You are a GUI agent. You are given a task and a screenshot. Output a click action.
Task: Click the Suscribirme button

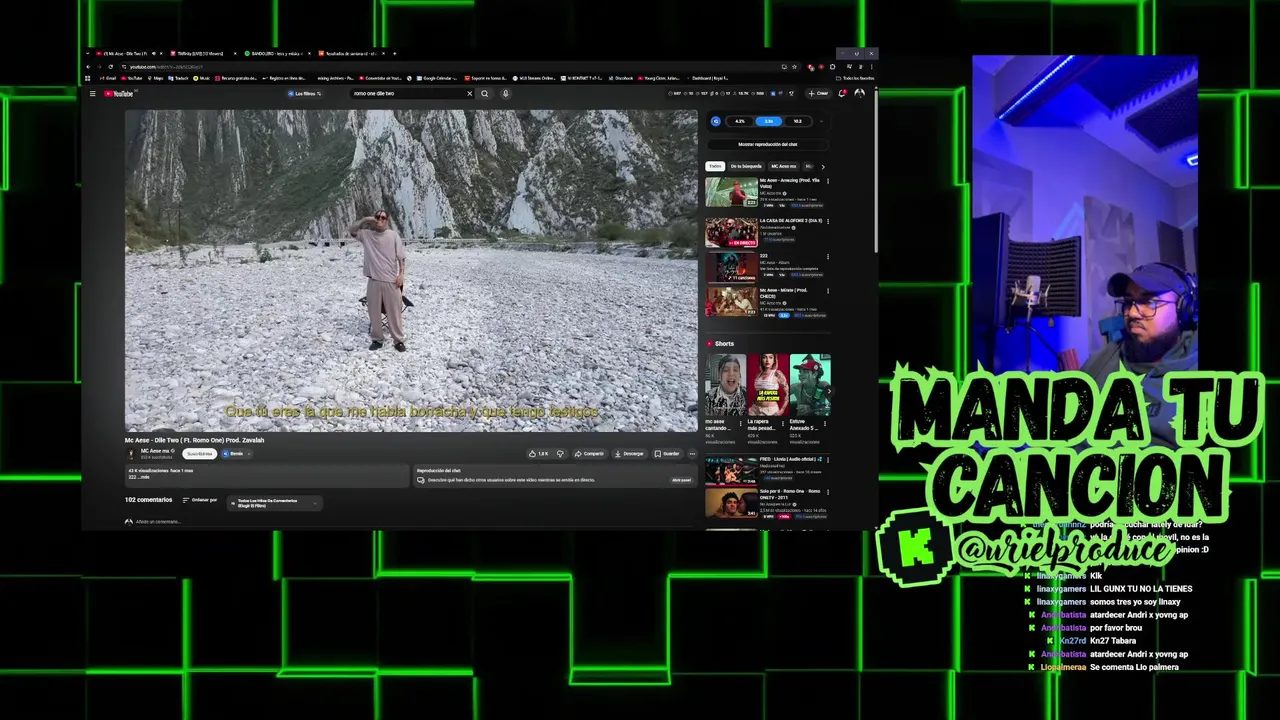(x=199, y=453)
